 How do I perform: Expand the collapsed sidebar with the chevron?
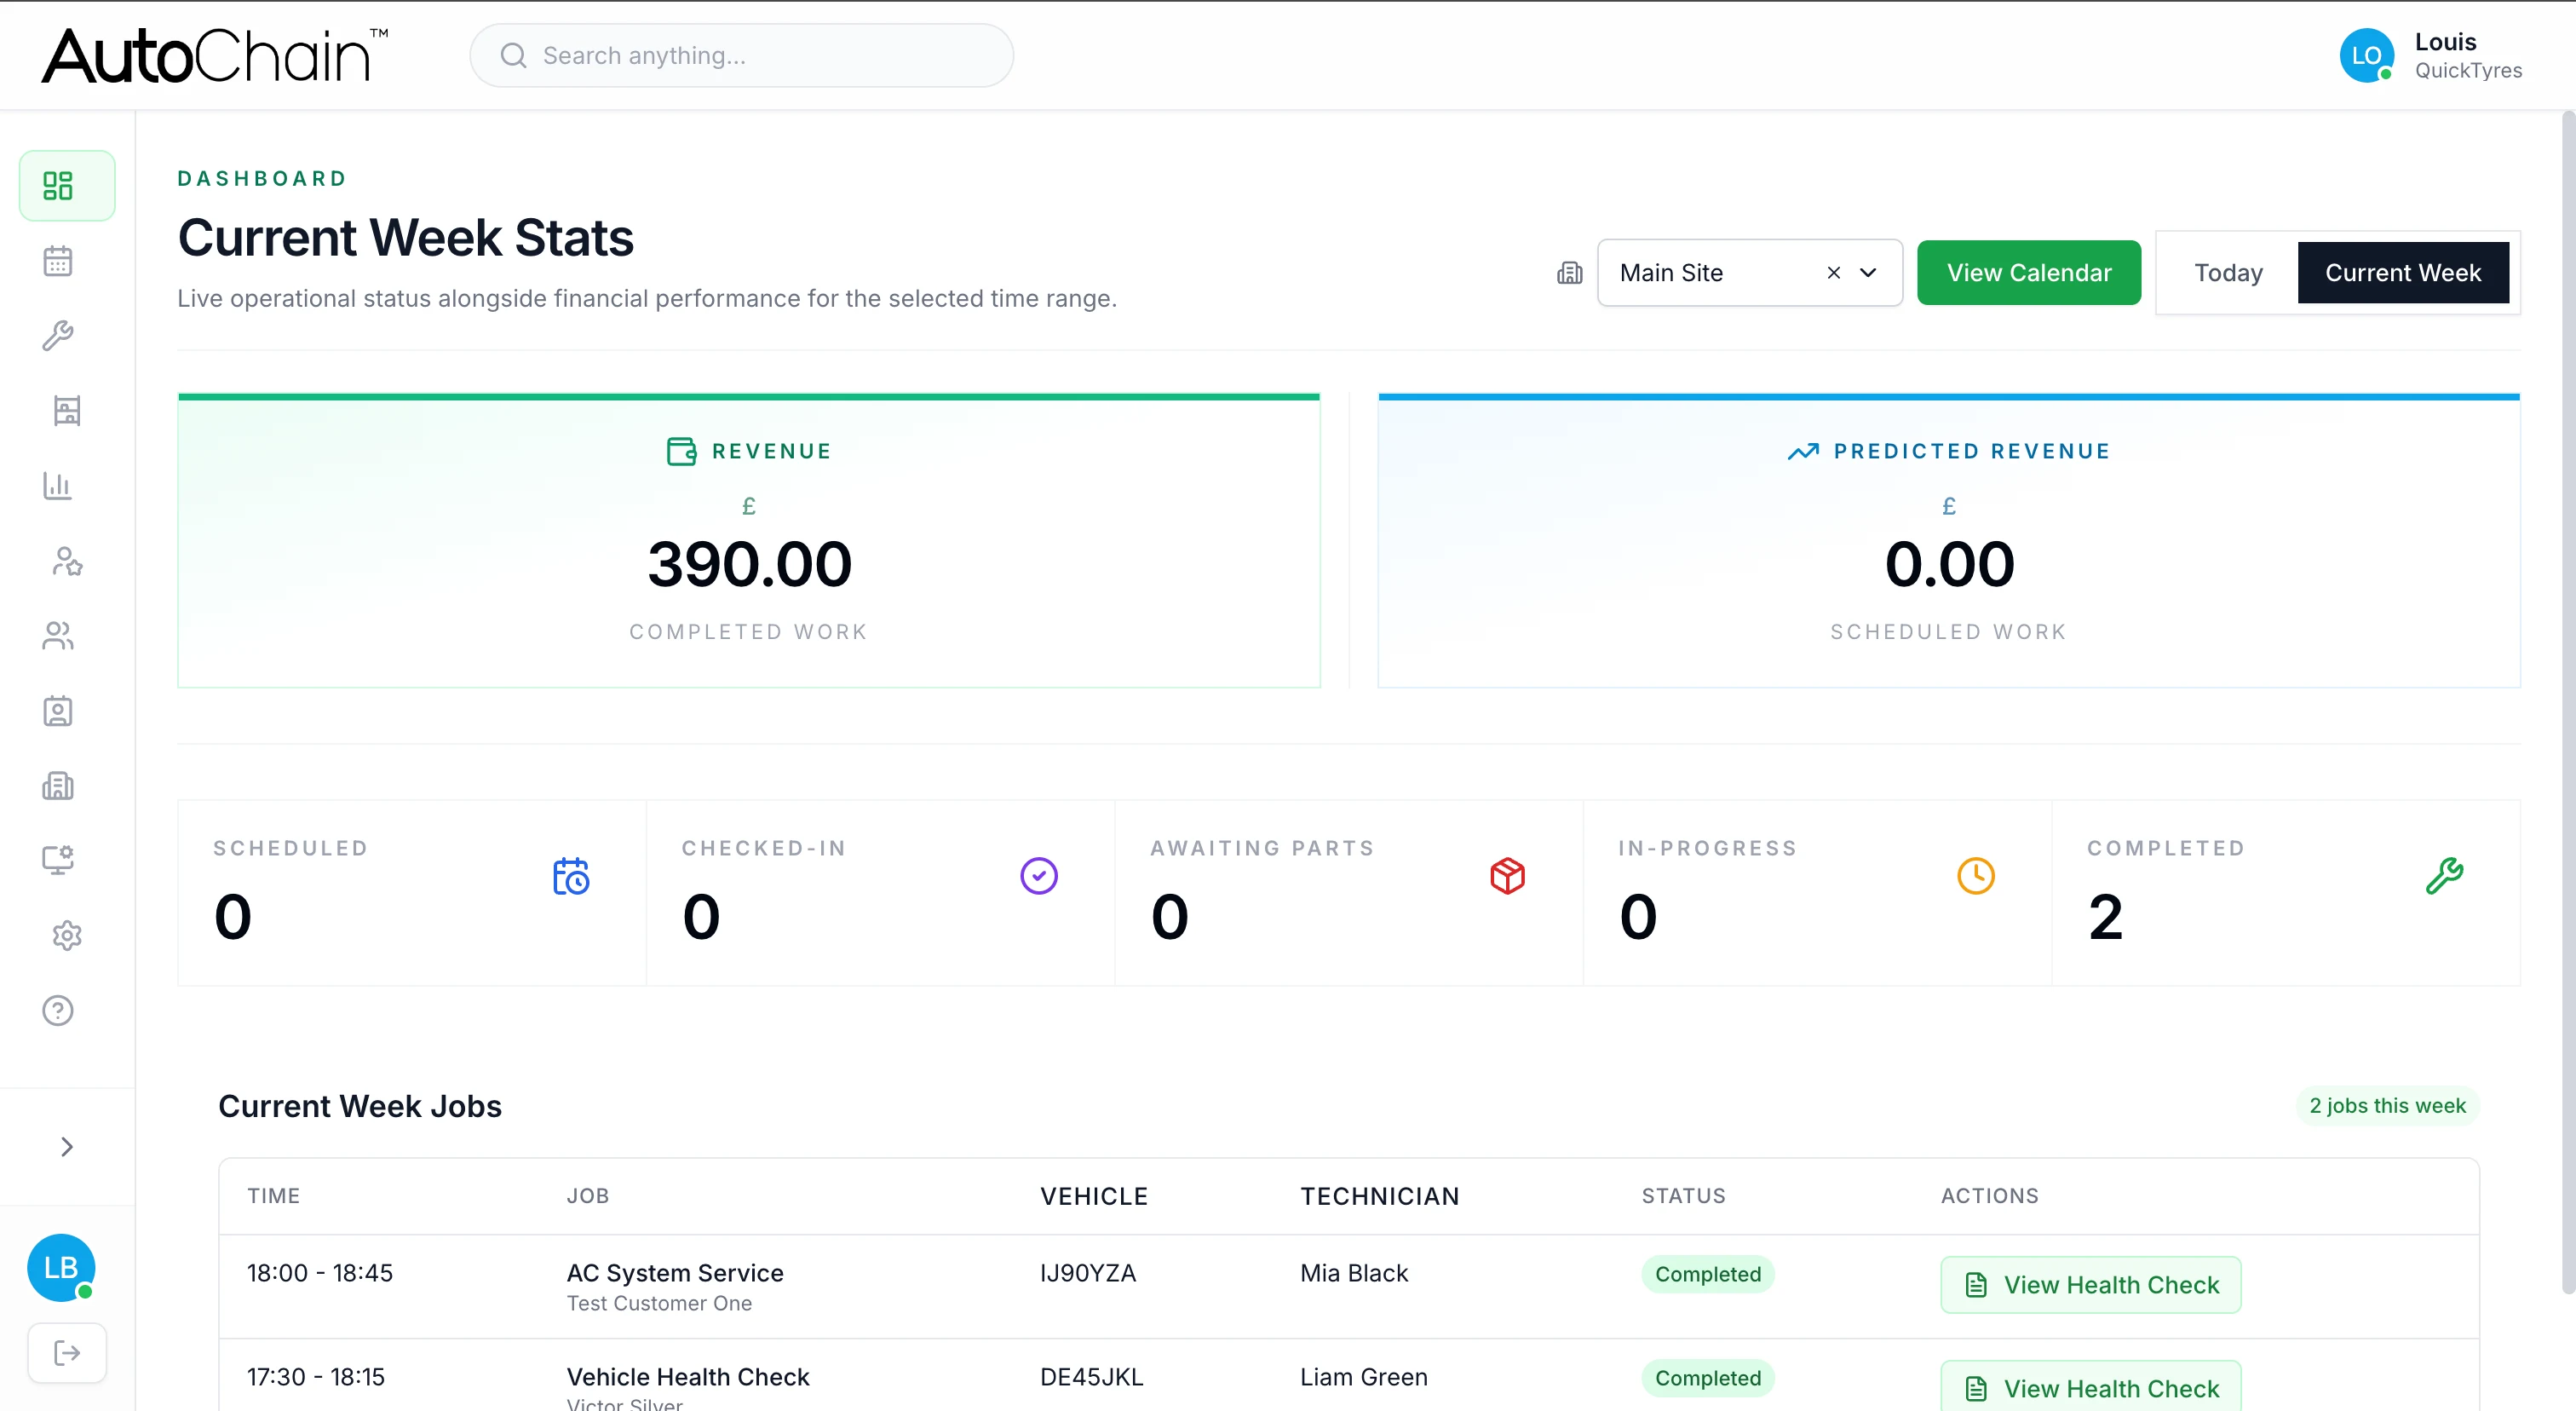point(66,1146)
